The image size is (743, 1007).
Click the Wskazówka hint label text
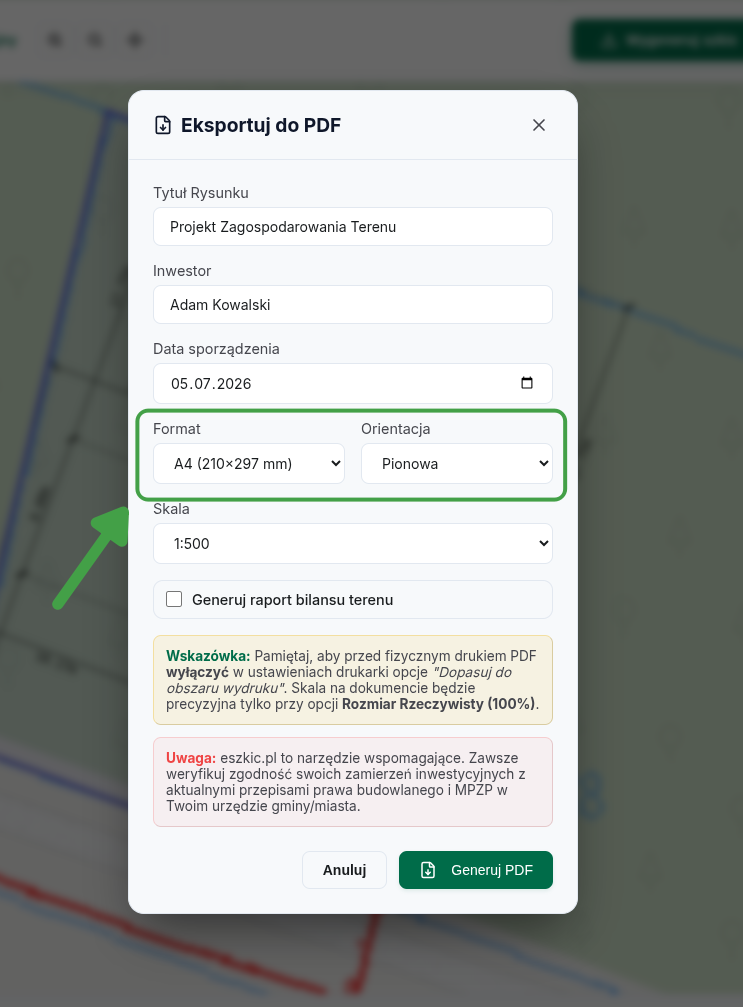208,656
